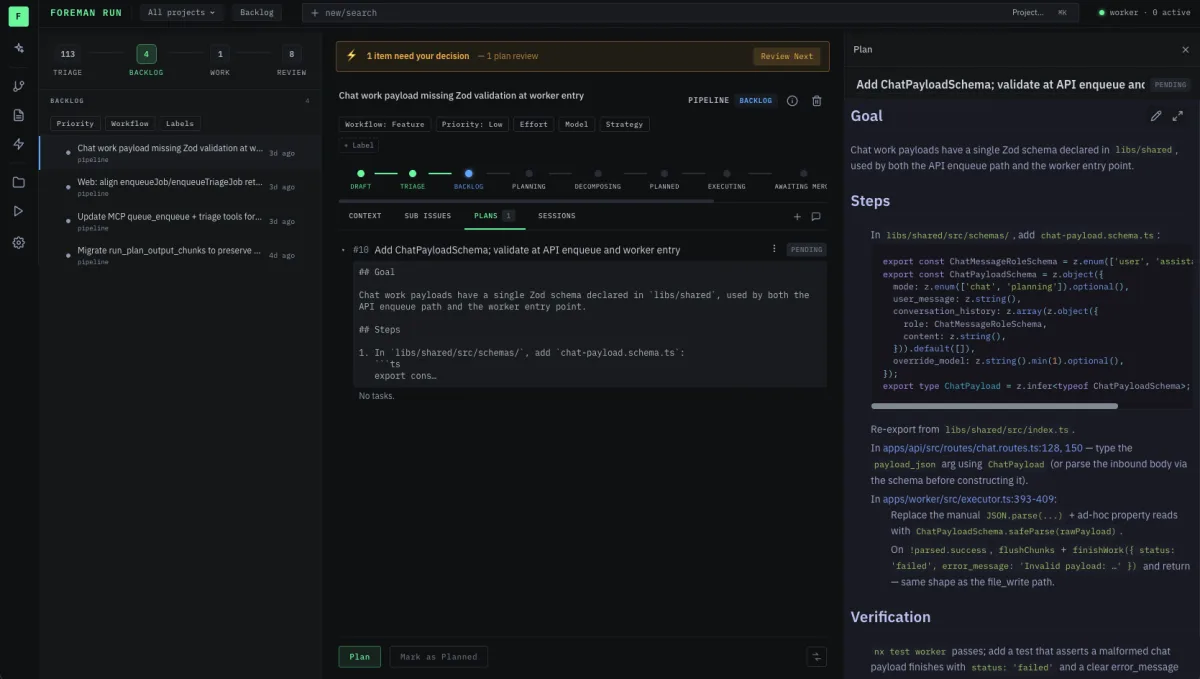Click the Planning stage marker in pipeline
The height and width of the screenshot is (679, 1200).
pyautogui.click(x=529, y=174)
